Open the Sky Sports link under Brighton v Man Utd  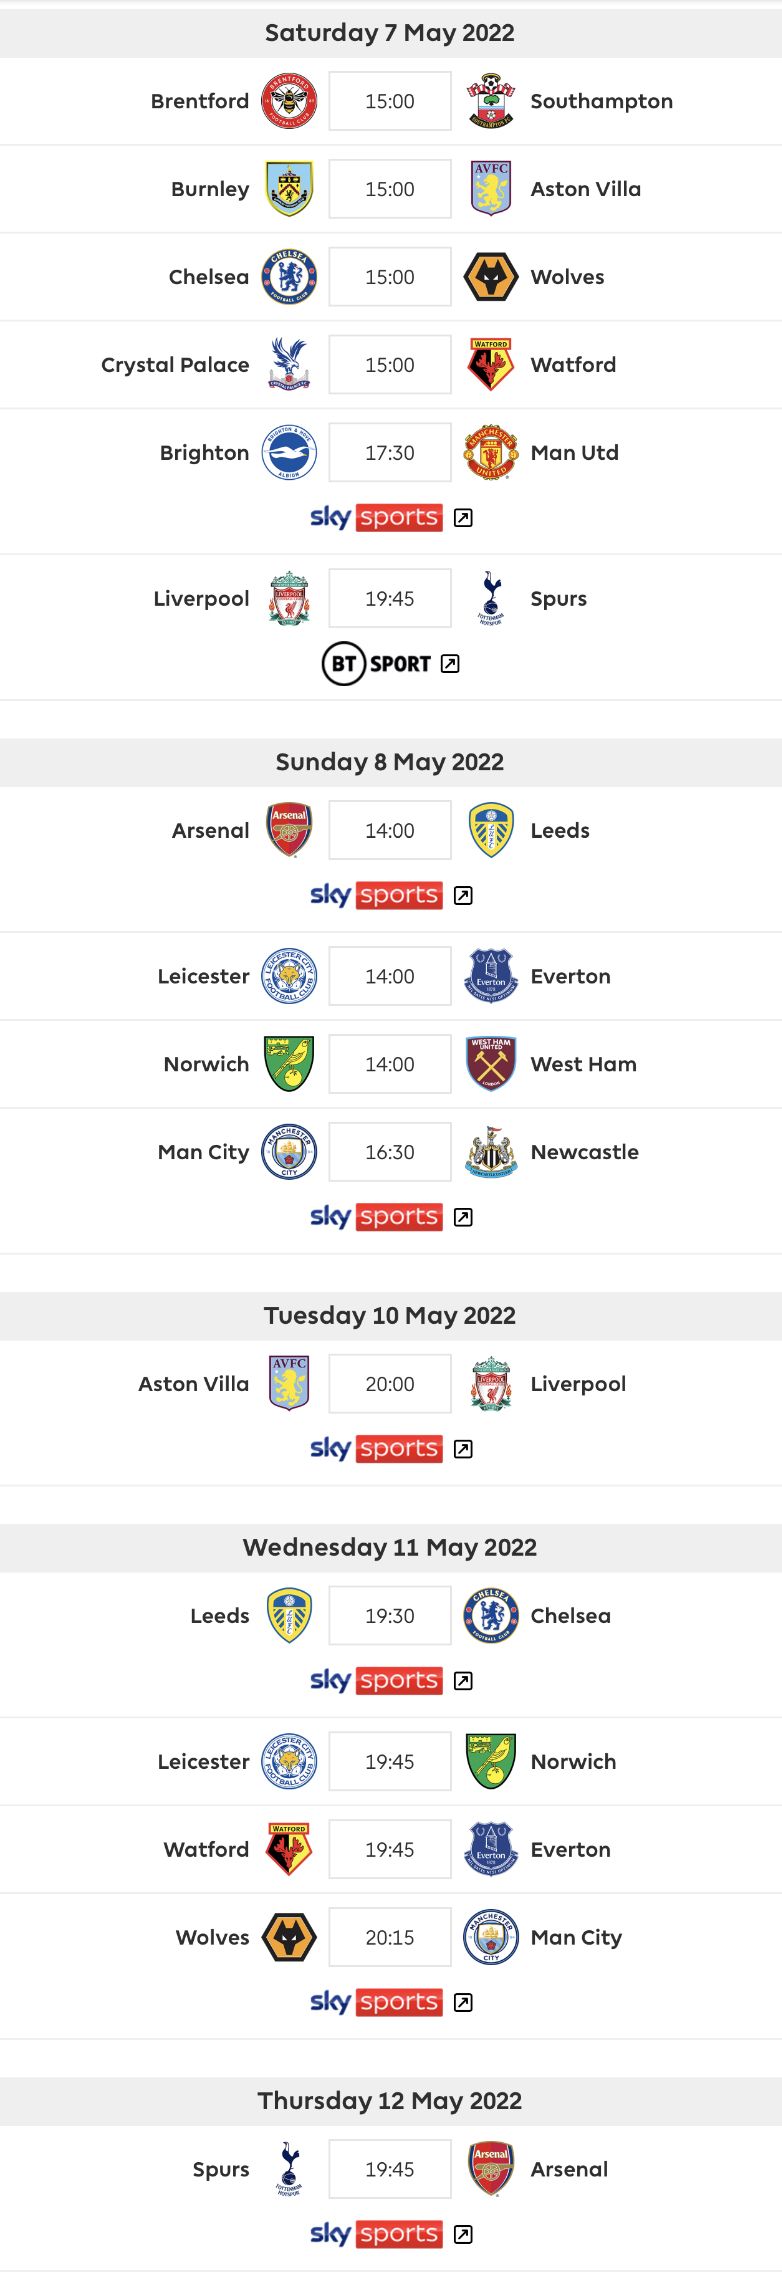[x=376, y=518]
